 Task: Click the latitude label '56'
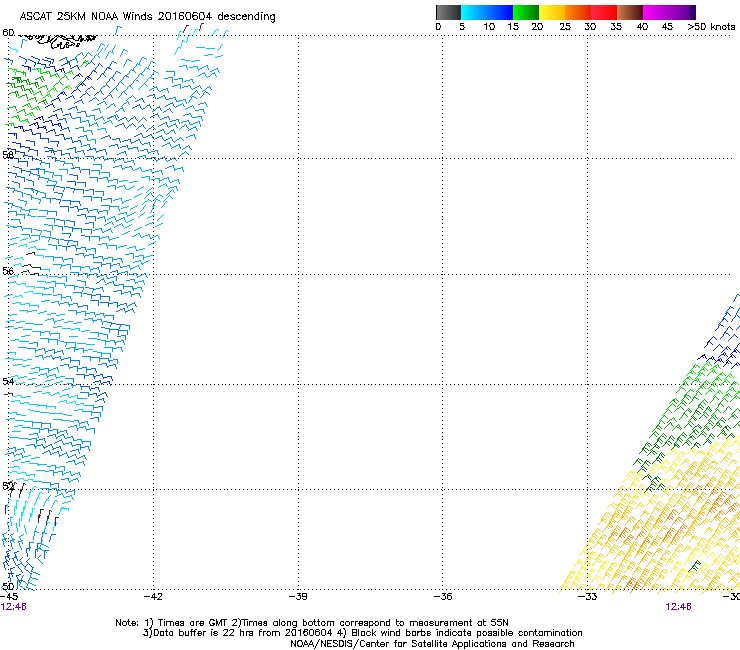tap(8, 271)
